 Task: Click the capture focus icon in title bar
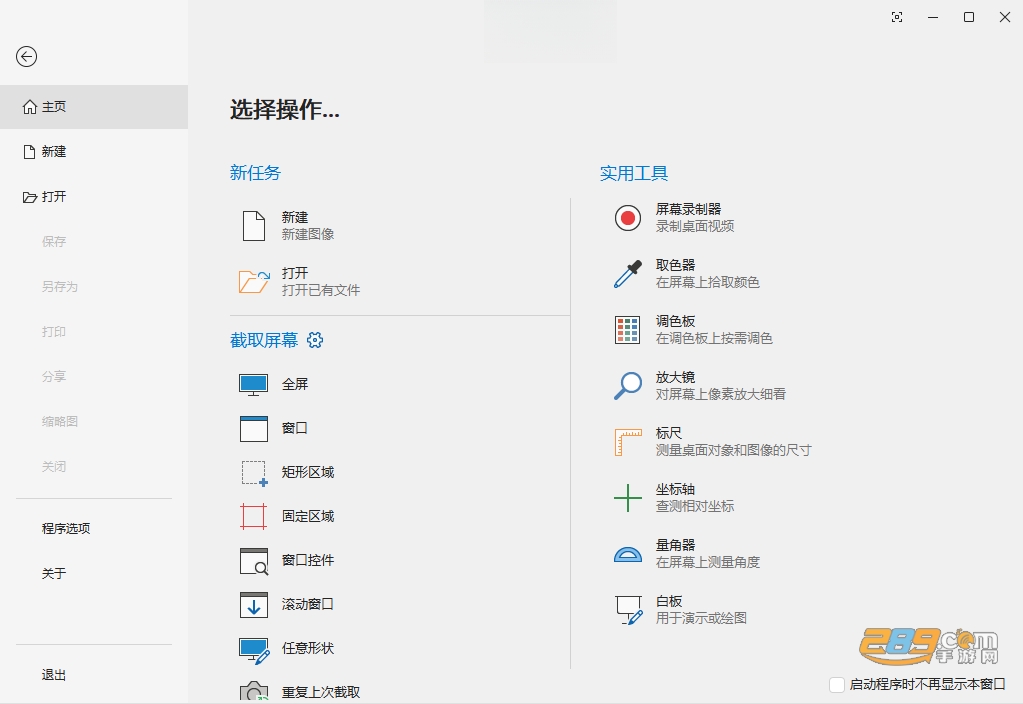[x=897, y=17]
